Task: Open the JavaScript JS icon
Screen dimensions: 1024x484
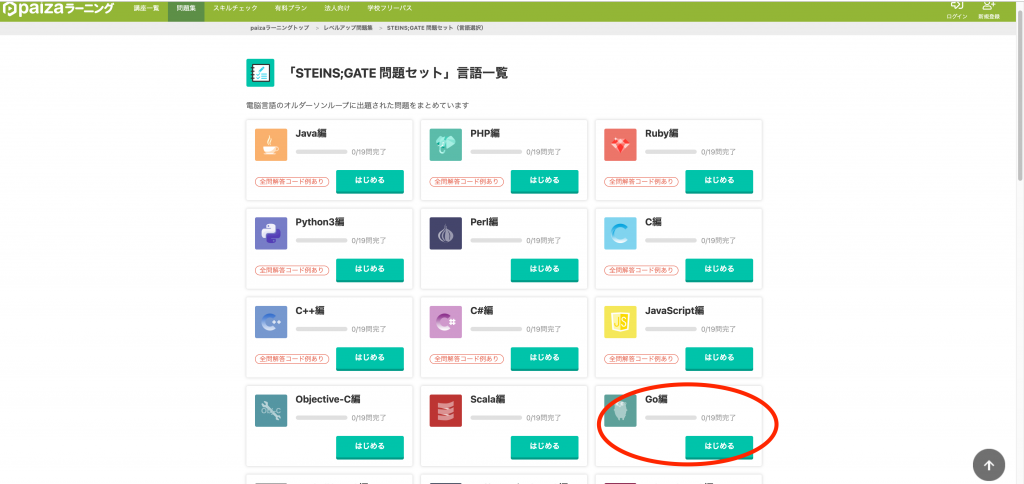Action: (620, 322)
